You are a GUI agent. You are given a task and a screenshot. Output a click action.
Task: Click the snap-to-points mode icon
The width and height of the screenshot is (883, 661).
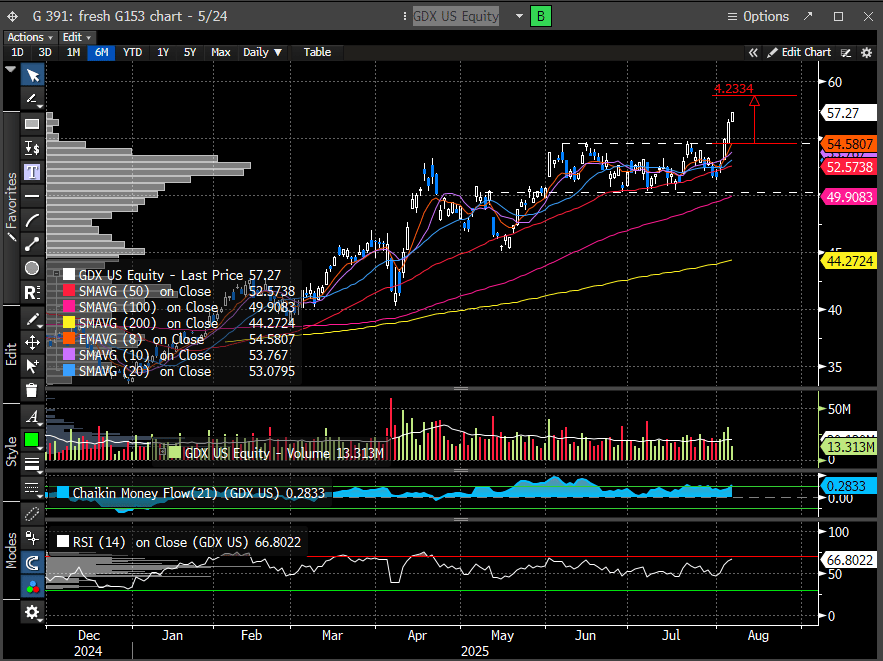tap(33, 538)
